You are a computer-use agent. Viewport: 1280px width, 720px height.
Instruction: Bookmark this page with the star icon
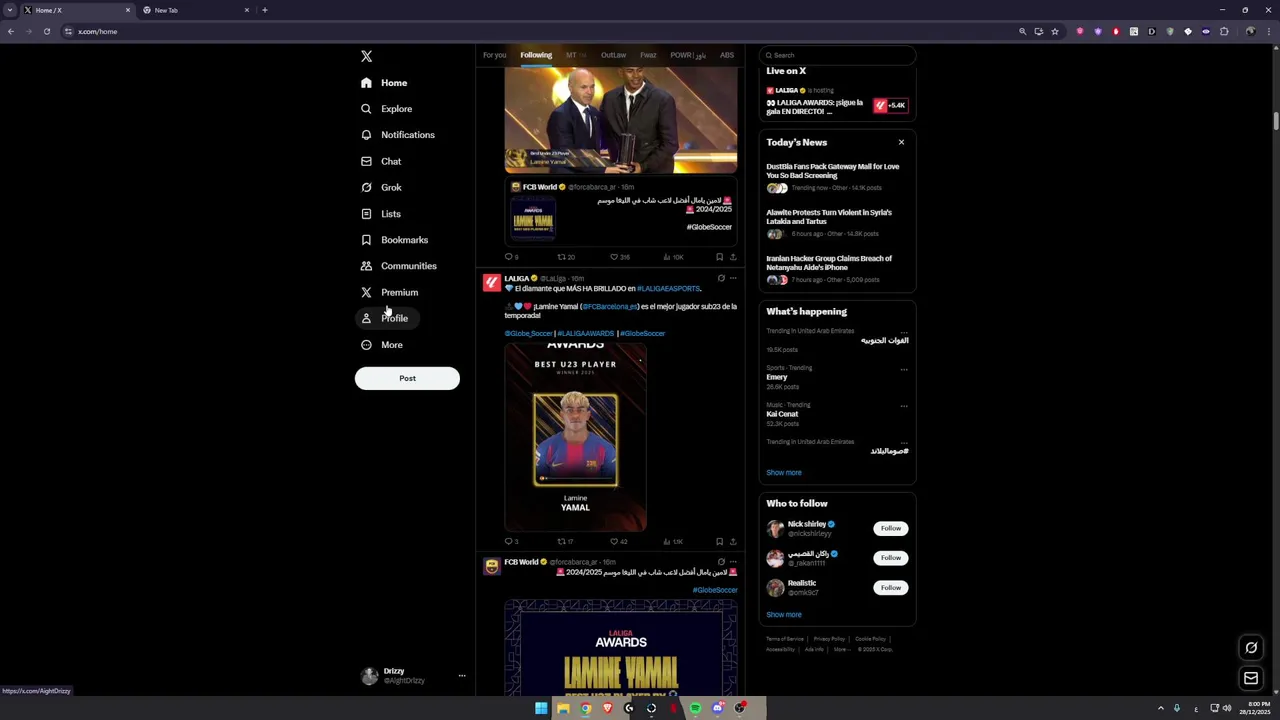point(1054,31)
